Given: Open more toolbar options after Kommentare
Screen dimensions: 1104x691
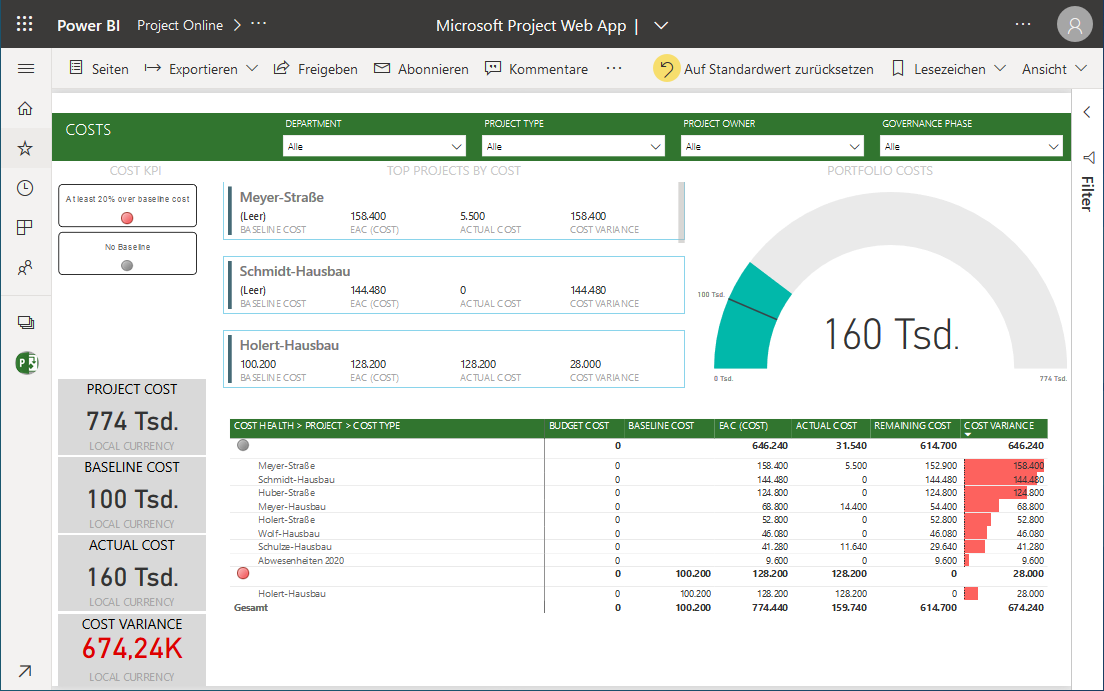Looking at the screenshot, I should click(614, 68).
